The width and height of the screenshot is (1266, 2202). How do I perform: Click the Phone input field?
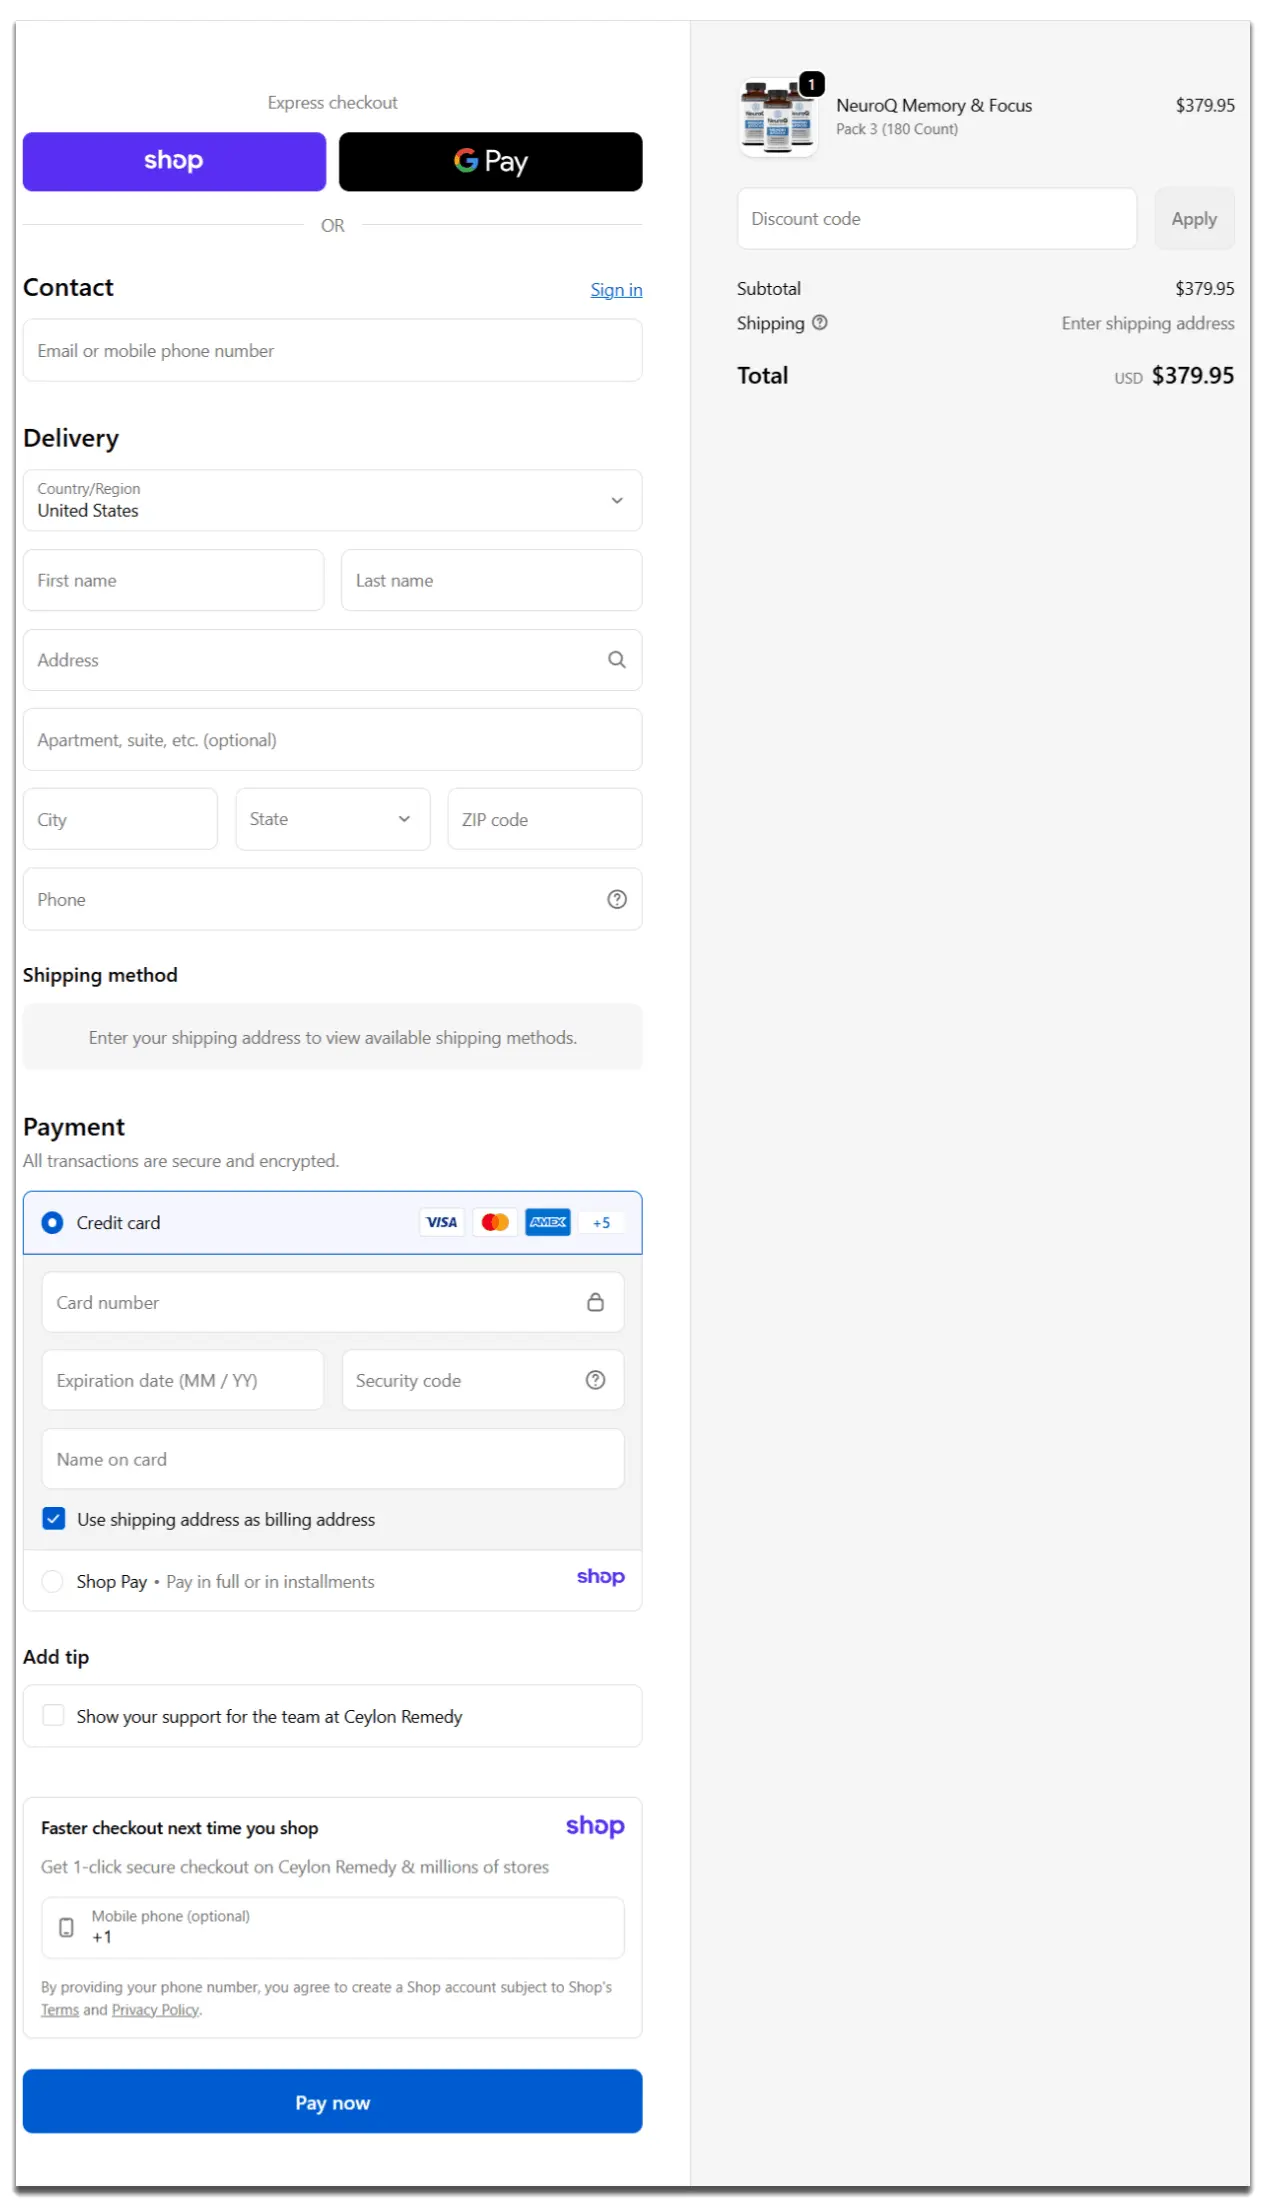[x=332, y=899]
